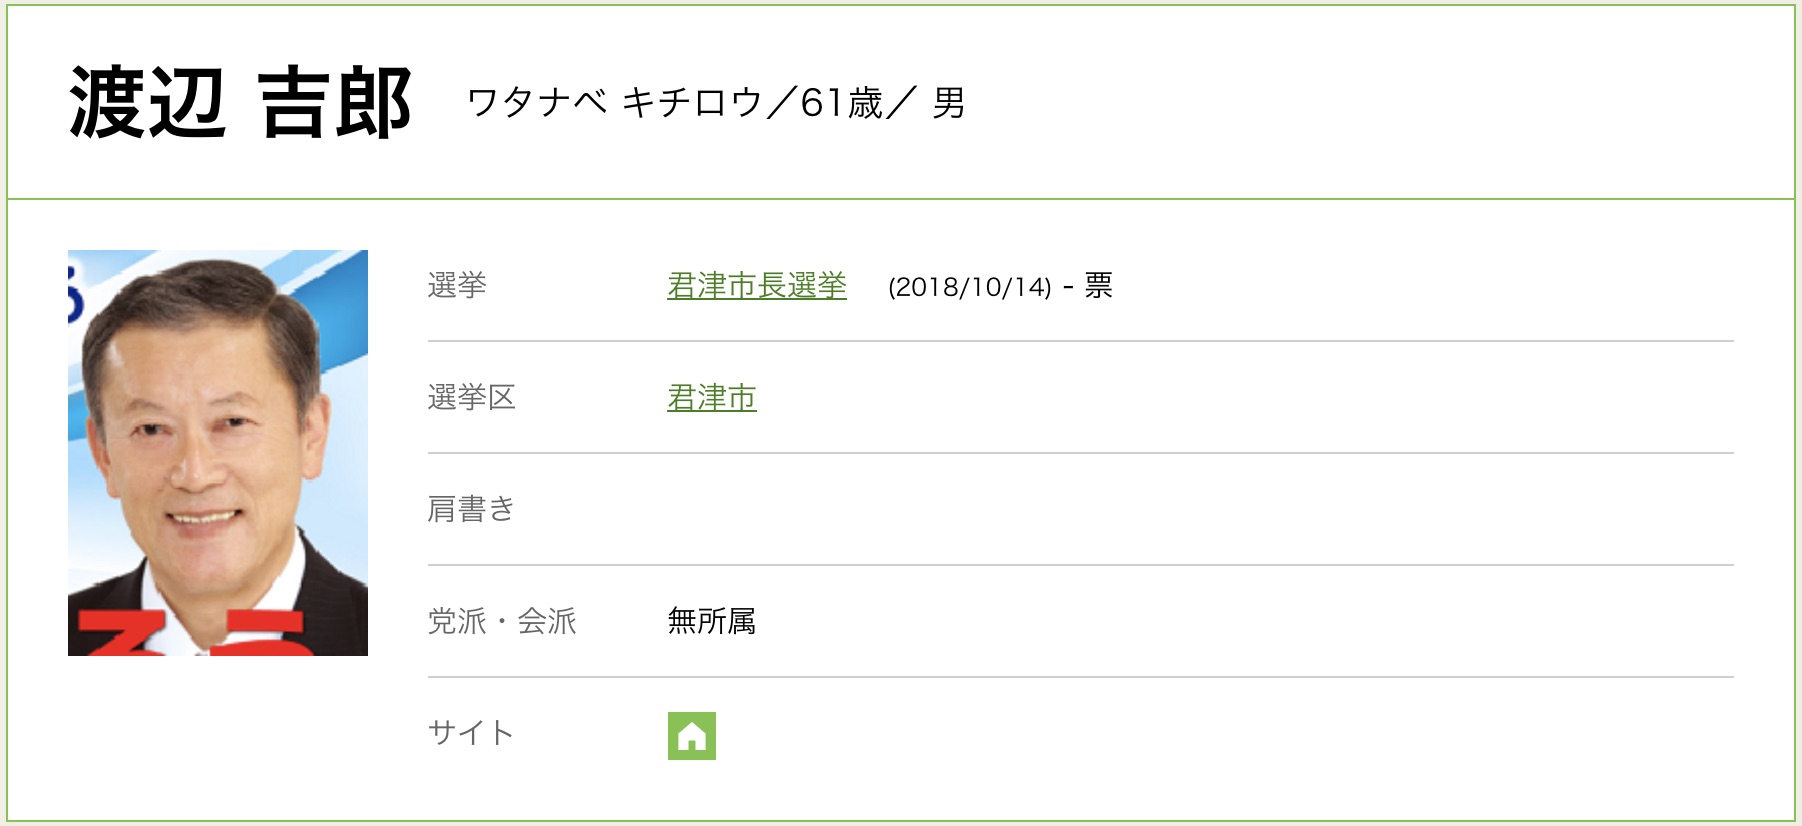Click the サイト row label
This screenshot has width=1802, height=826.
click(470, 734)
